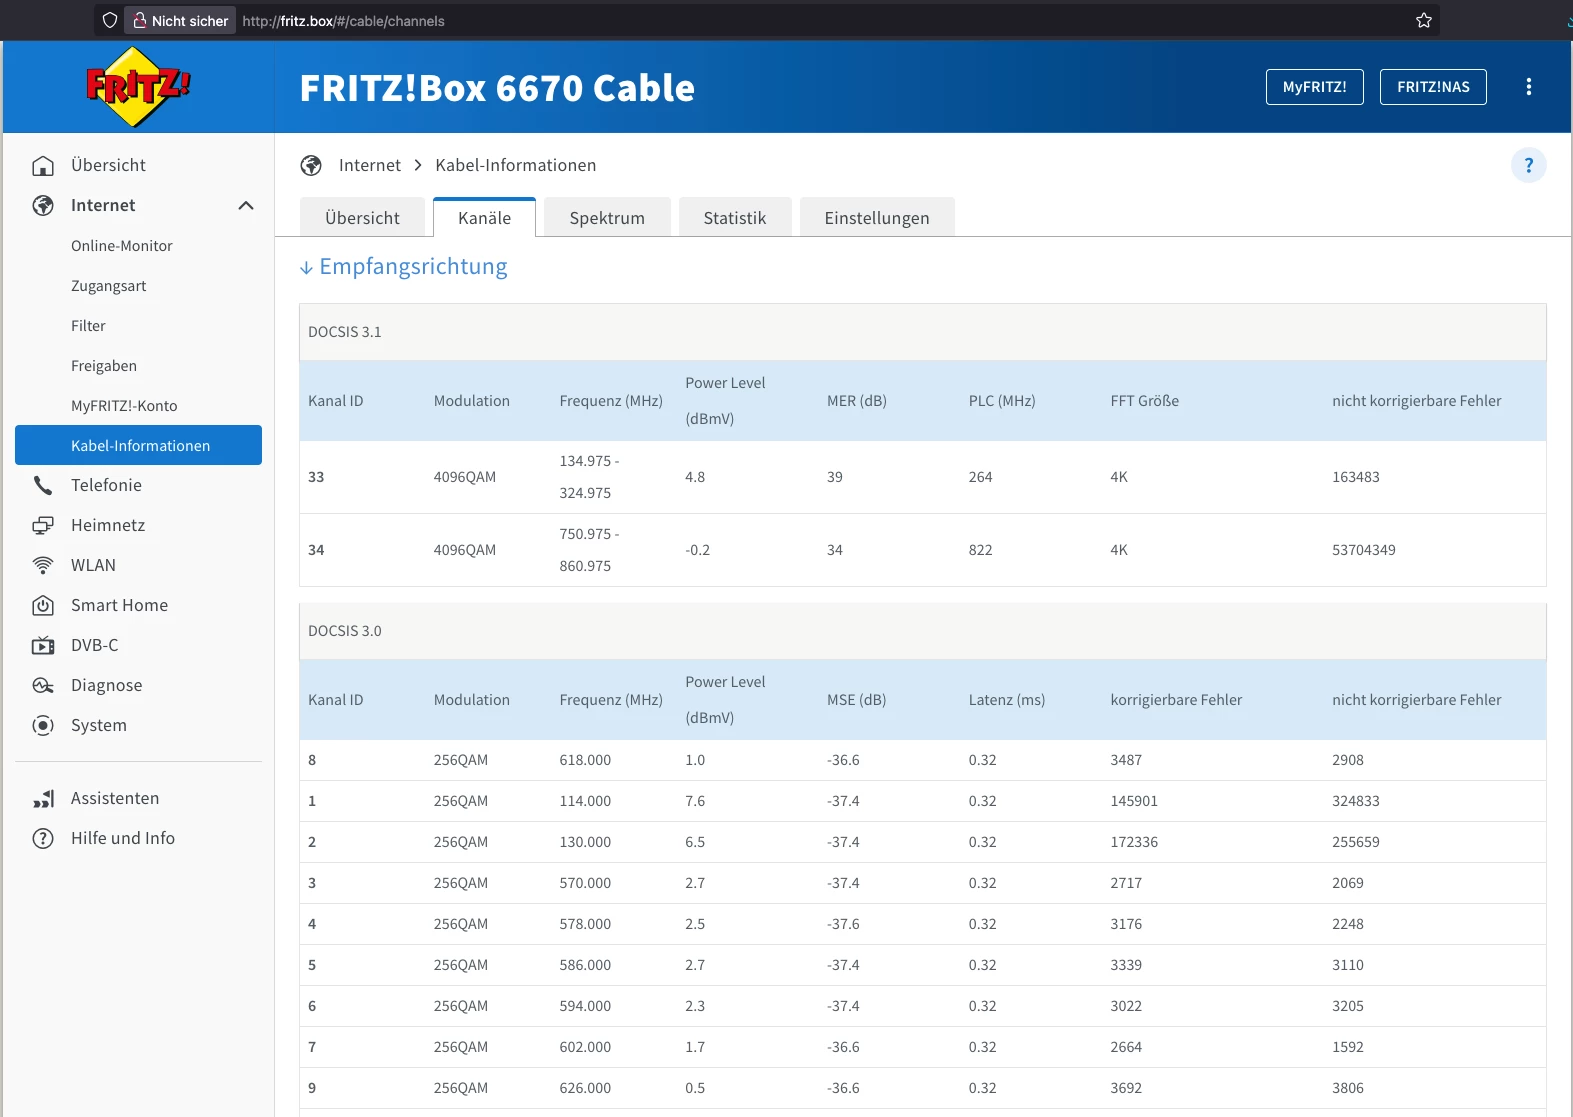Open the Statistik tab

pos(735,218)
